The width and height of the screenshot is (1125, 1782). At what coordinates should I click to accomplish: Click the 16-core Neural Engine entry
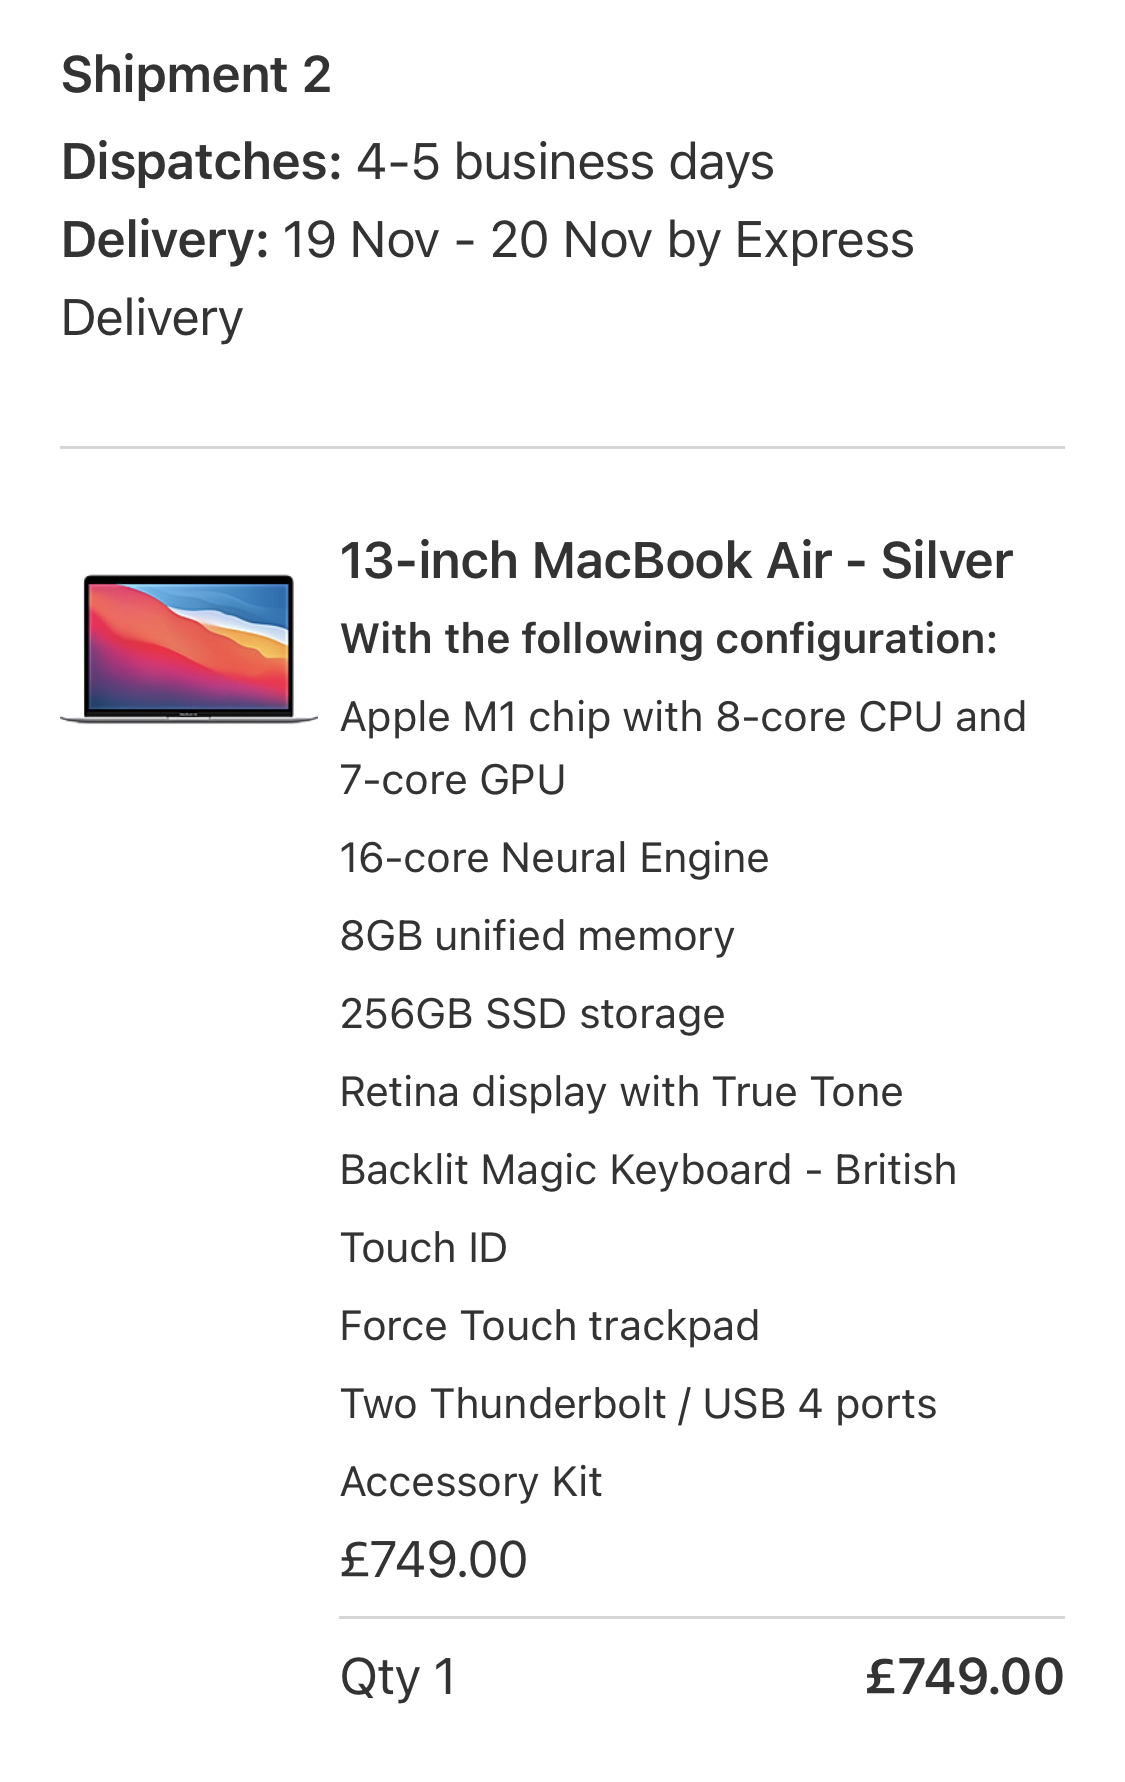coord(554,858)
